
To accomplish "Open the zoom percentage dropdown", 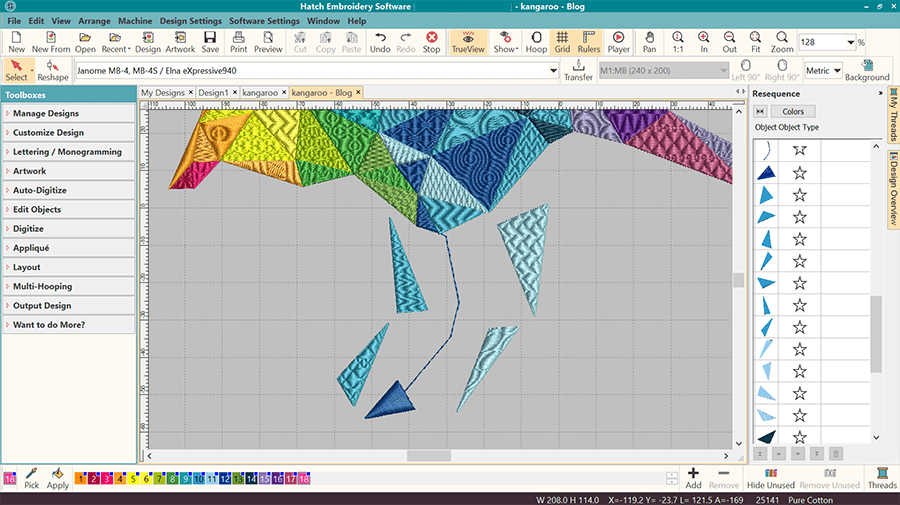I will click(x=849, y=42).
